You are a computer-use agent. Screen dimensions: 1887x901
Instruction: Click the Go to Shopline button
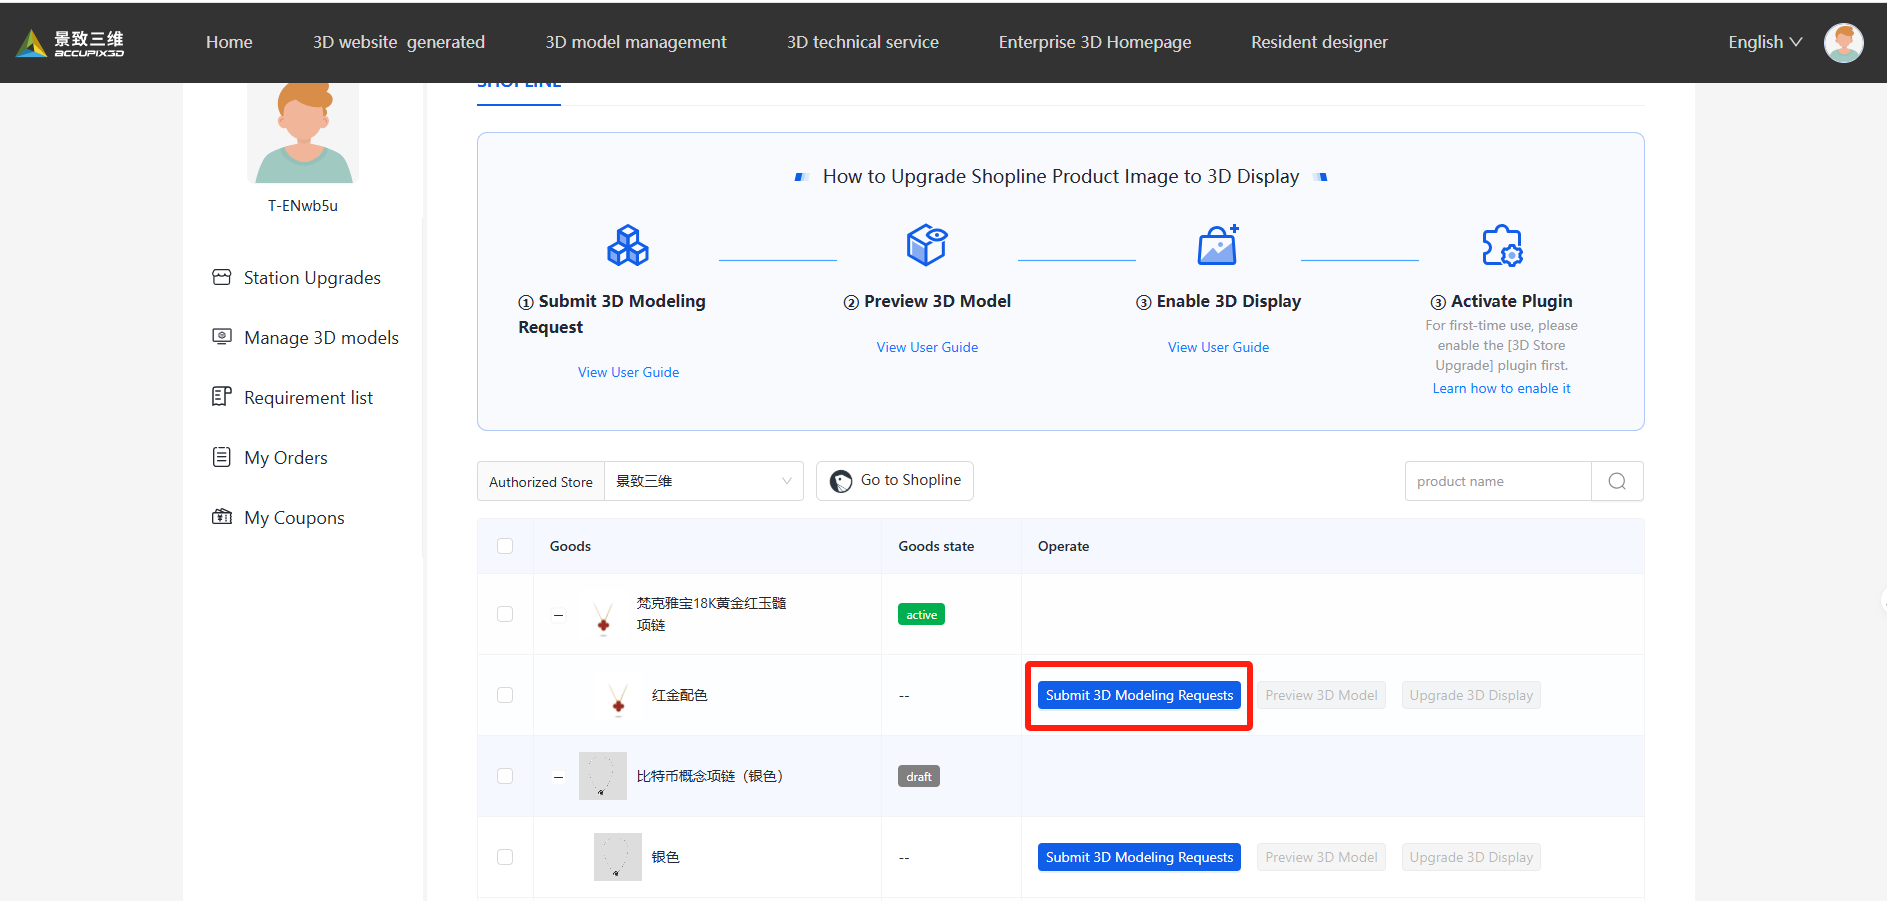pos(895,481)
